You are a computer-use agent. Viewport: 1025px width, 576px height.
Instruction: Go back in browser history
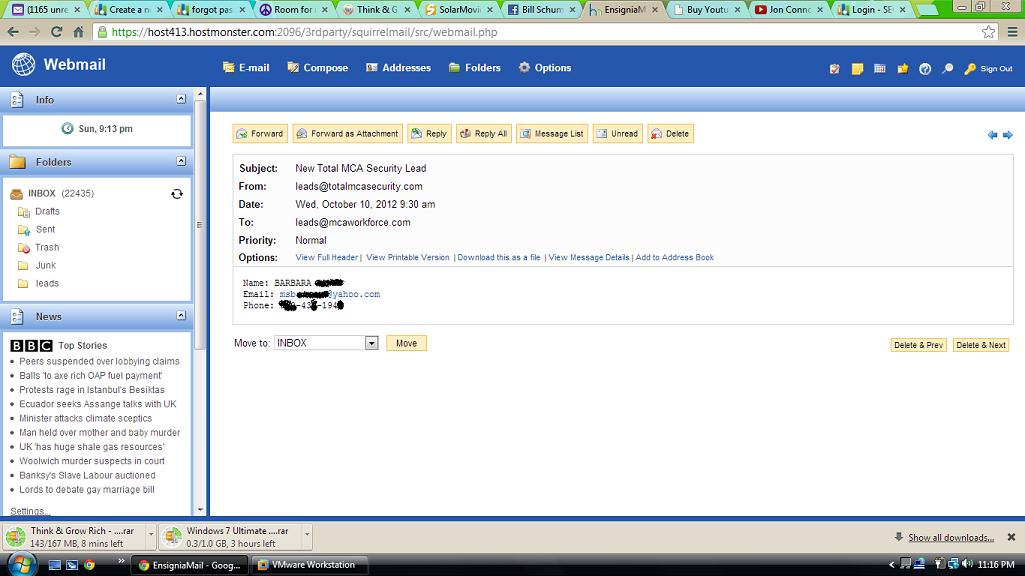13,31
